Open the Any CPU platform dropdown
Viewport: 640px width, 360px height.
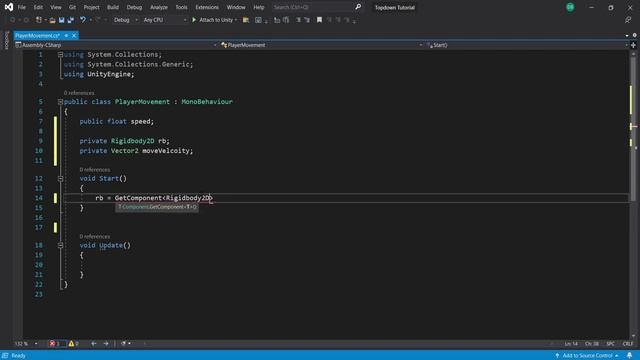(x=164, y=20)
